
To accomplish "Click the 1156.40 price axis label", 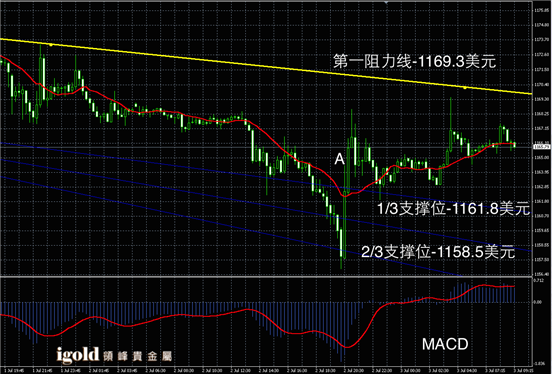I will [x=541, y=274].
